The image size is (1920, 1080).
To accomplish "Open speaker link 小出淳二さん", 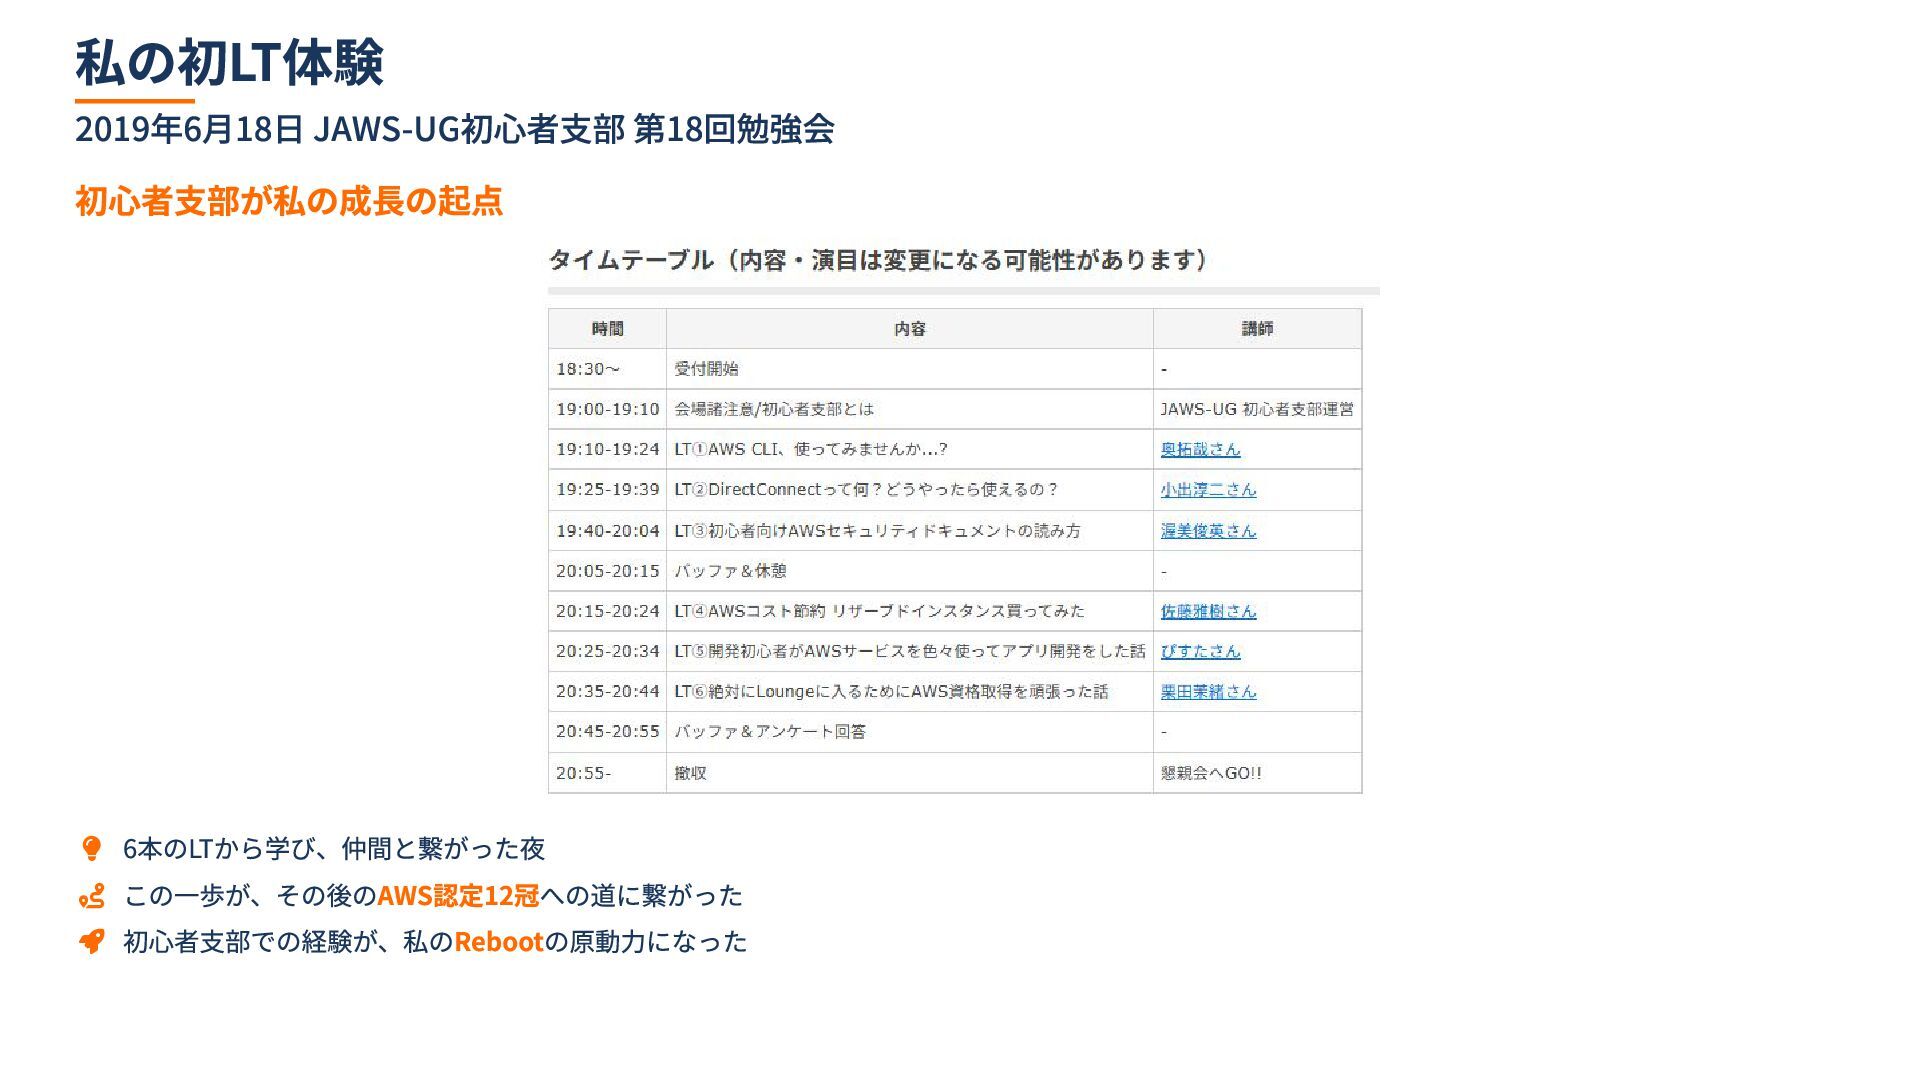I will [1208, 490].
